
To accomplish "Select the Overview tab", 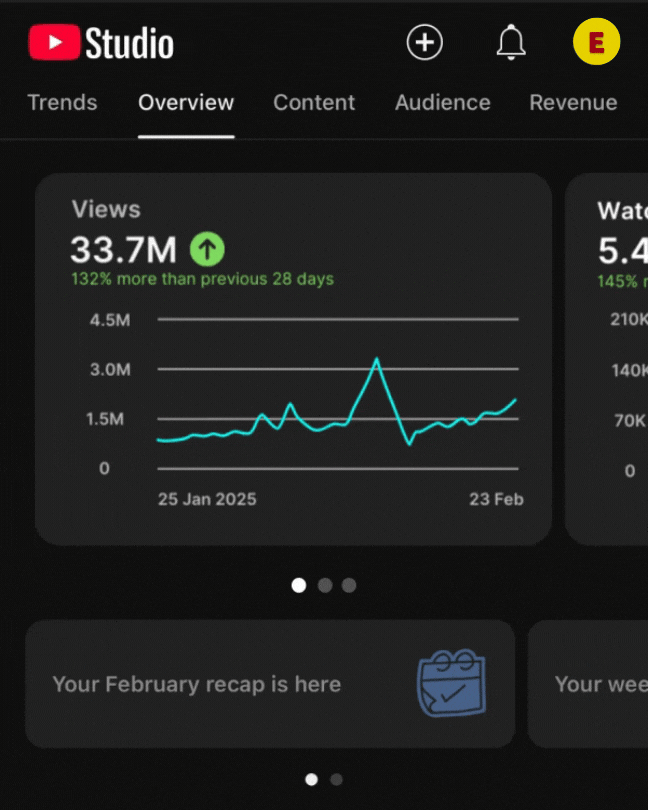I will tap(186, 102).
